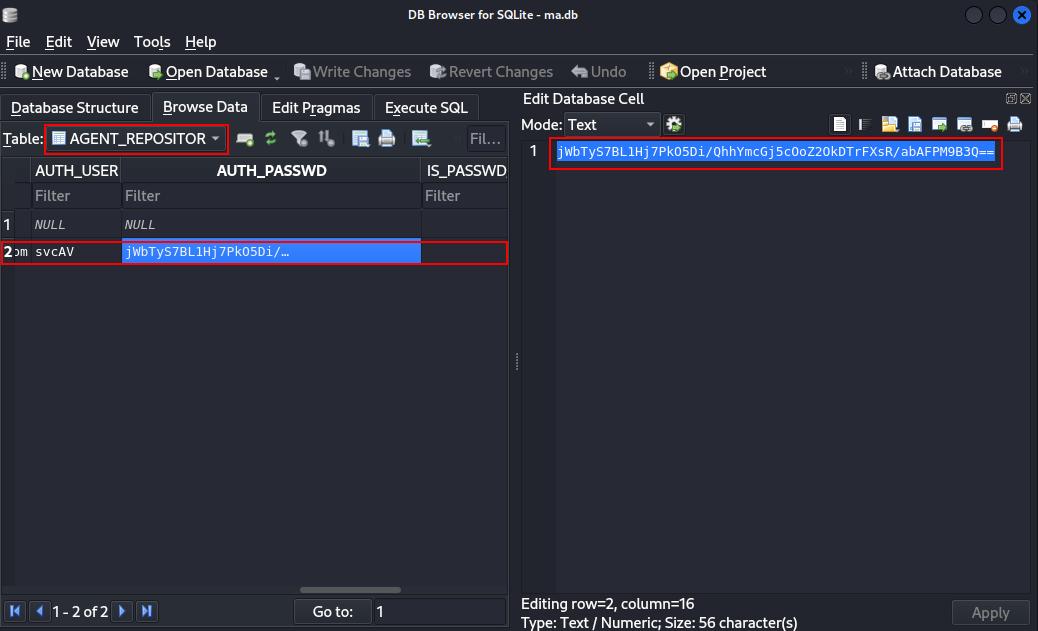The image size is (1038, 631).
Task: Open the File menu
Action: (18, 42)
